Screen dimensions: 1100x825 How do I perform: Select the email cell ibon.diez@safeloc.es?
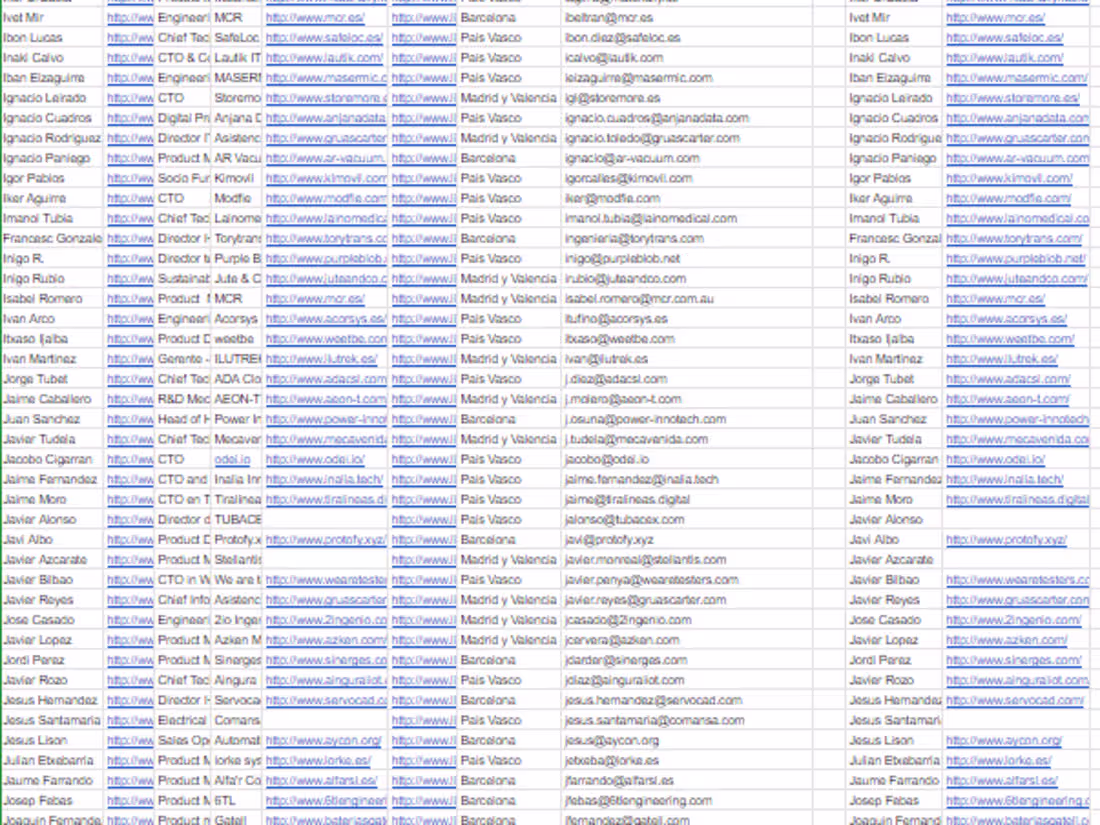tap(622, 38)
